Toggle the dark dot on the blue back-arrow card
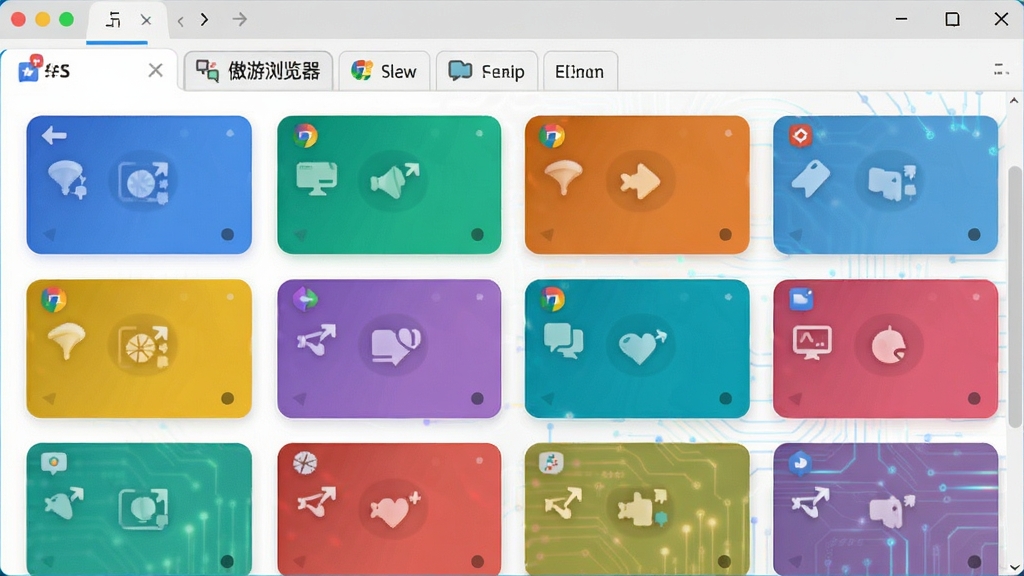Image resolution: width=1024 pixels, height=576 pixels. pyautogui.click(x=227, y=234)
